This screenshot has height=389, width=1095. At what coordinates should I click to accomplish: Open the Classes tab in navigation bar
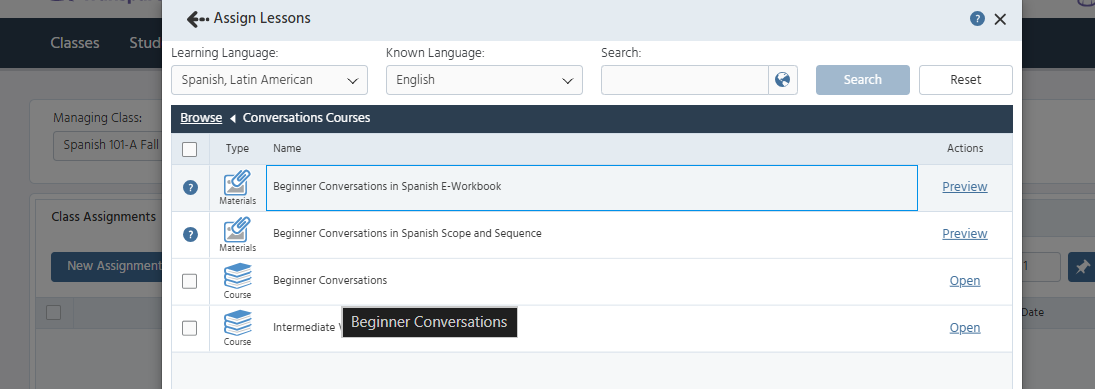[75, 43]
